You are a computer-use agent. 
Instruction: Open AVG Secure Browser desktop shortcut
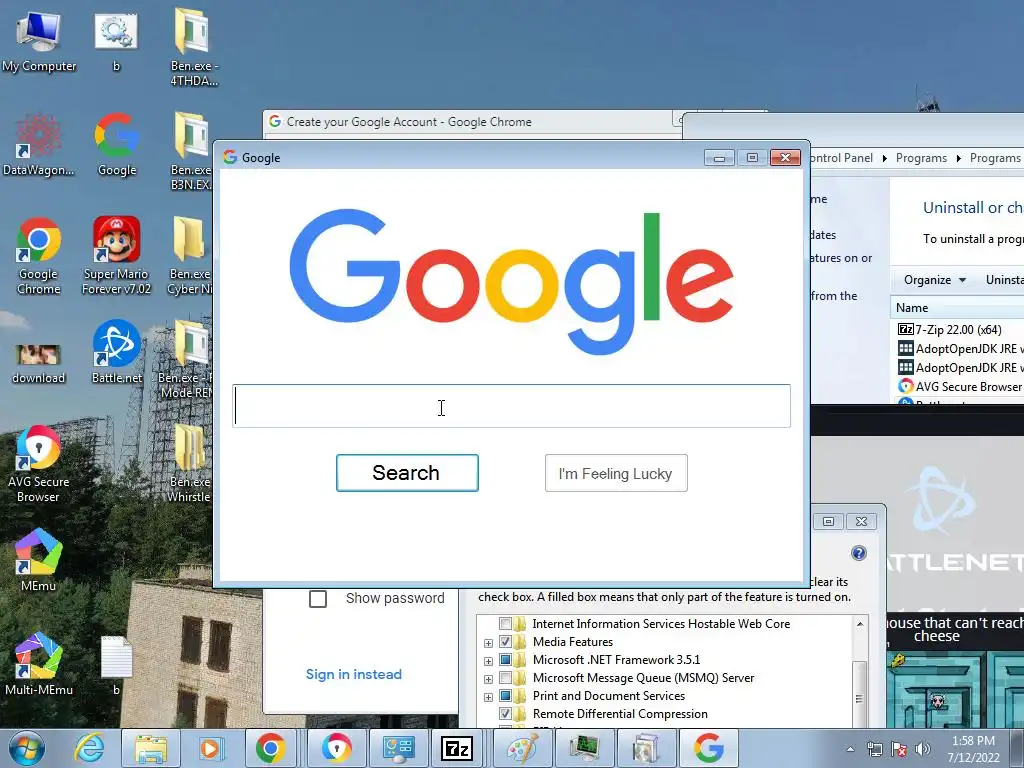tap(39, 464)
